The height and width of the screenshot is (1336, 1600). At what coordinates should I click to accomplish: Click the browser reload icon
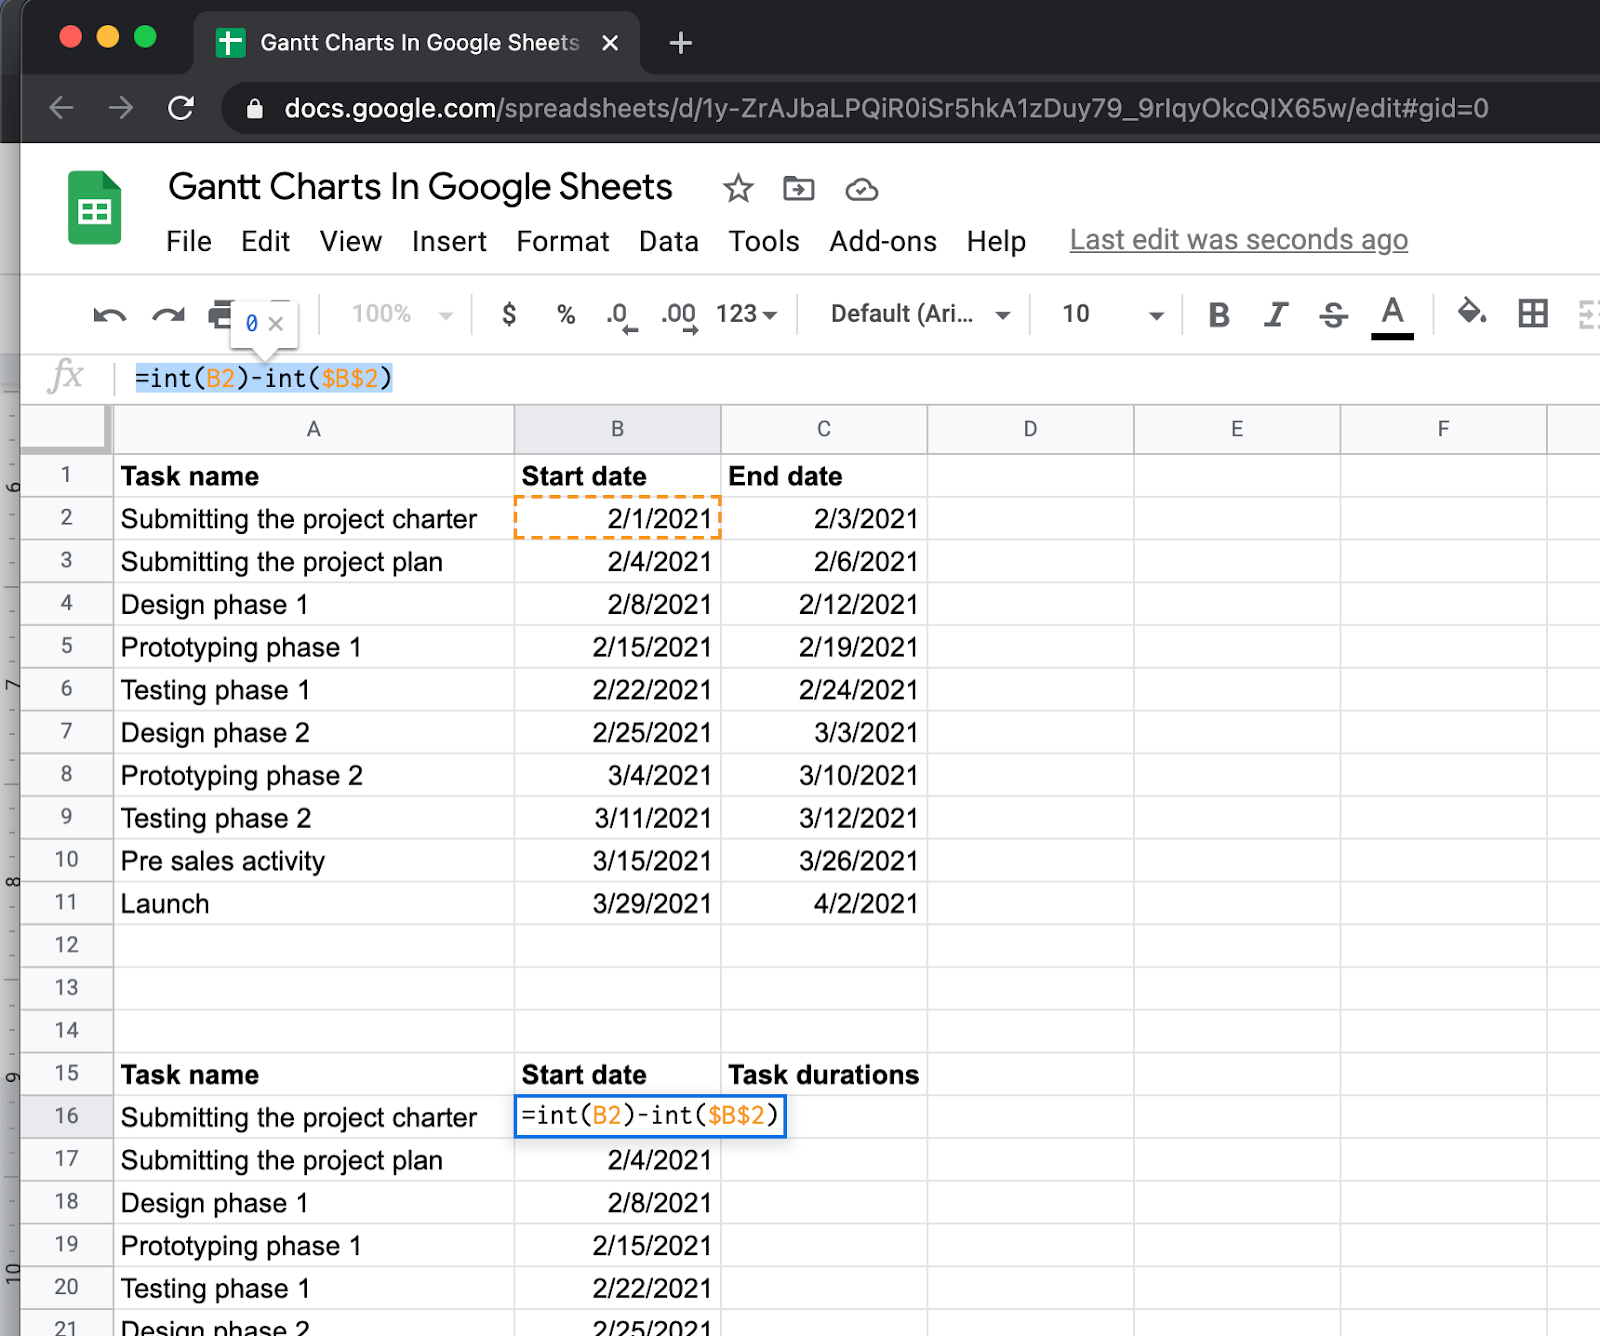click(x=181, y=108)
